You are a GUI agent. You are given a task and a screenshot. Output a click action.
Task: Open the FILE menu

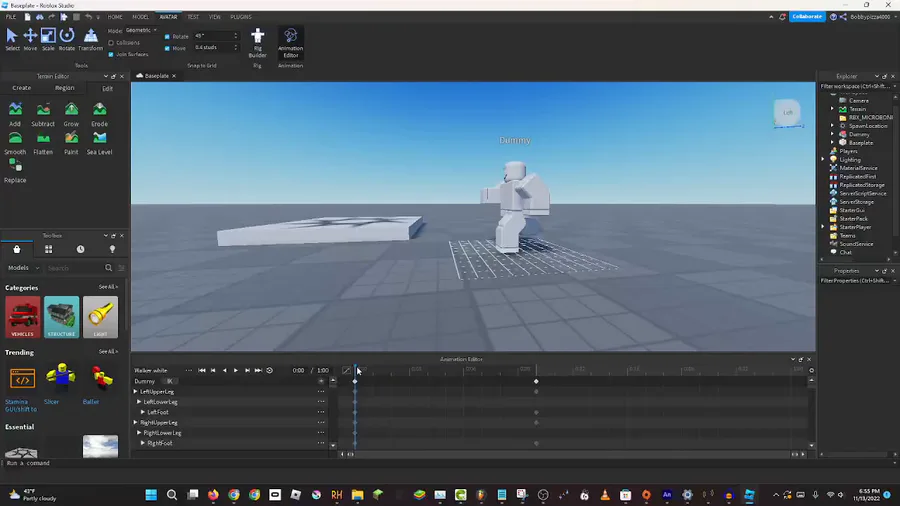click(11, 17)
